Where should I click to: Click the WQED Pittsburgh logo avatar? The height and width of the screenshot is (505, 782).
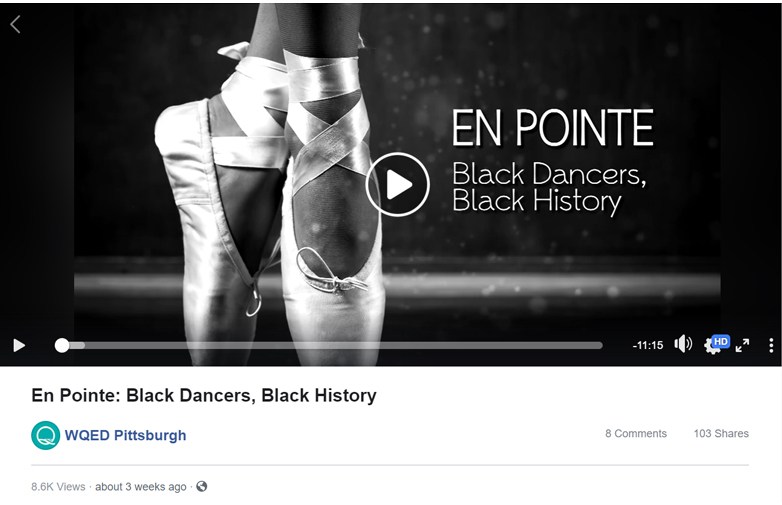coord(45,435)
